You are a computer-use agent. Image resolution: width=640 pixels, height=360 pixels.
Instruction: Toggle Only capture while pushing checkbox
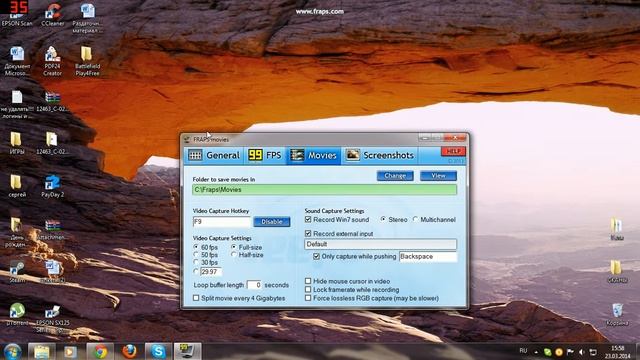pyautogui.click(x=316, y=256)
